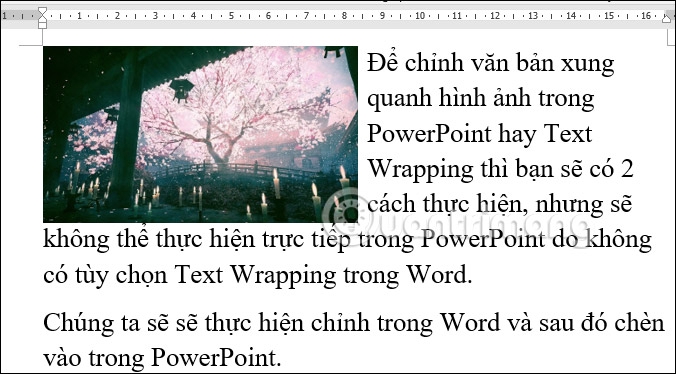The width and height of the screenshot is (676, 374).
Task: Click the Left Indent square on ruler
Action: pos(42,25)
